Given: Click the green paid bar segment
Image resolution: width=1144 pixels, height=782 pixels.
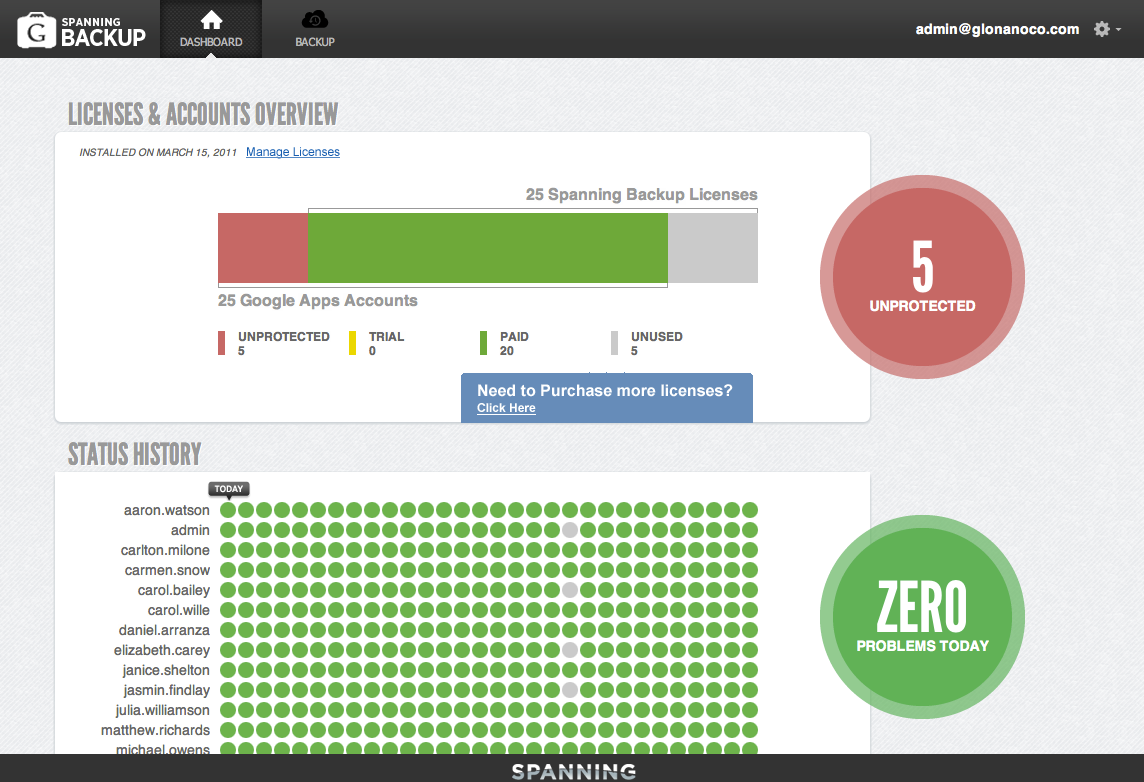Looking at the screenshot, I should [487, 247].
